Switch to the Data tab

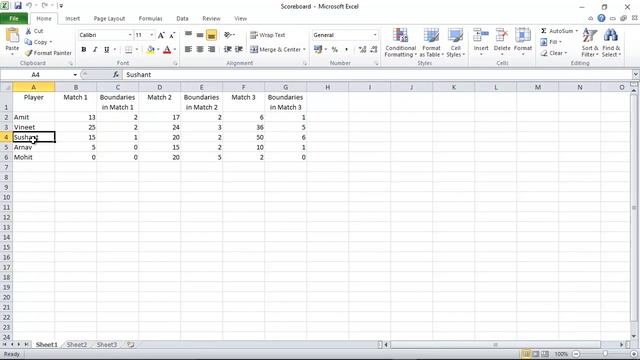click(182, 18)
